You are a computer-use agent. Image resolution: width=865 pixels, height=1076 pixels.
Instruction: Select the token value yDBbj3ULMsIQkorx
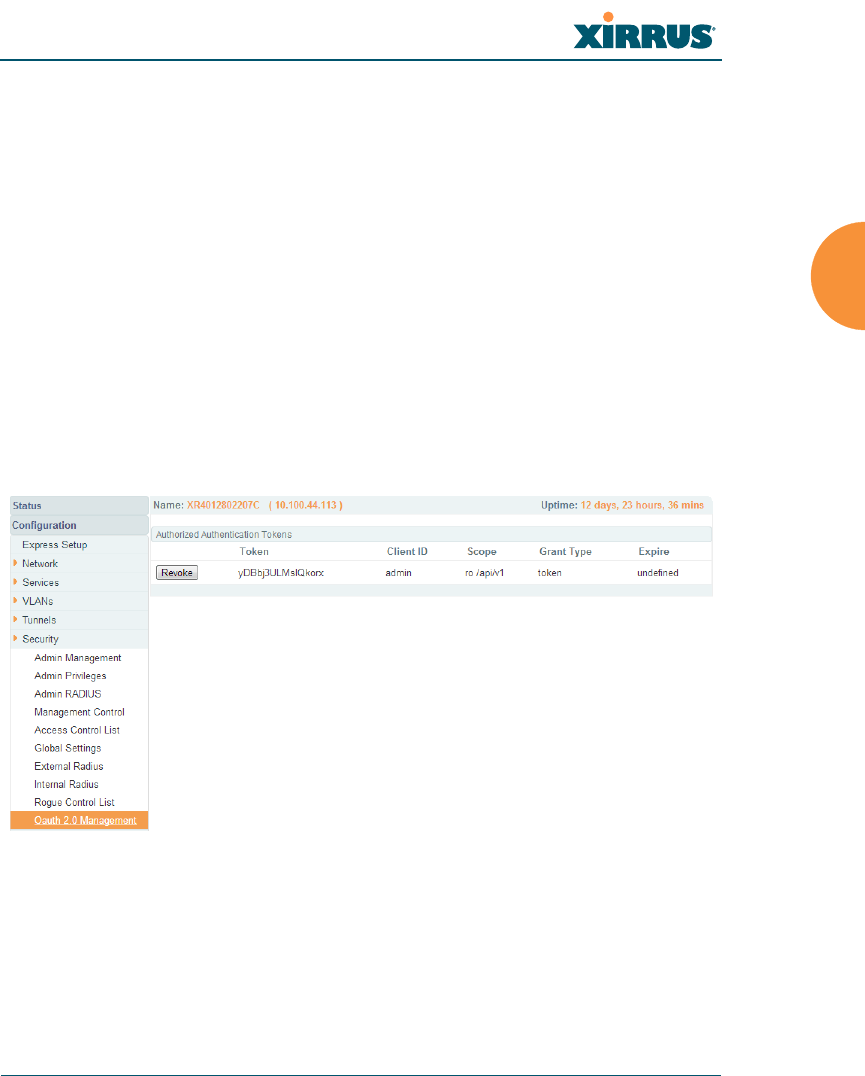click(281, 573)
